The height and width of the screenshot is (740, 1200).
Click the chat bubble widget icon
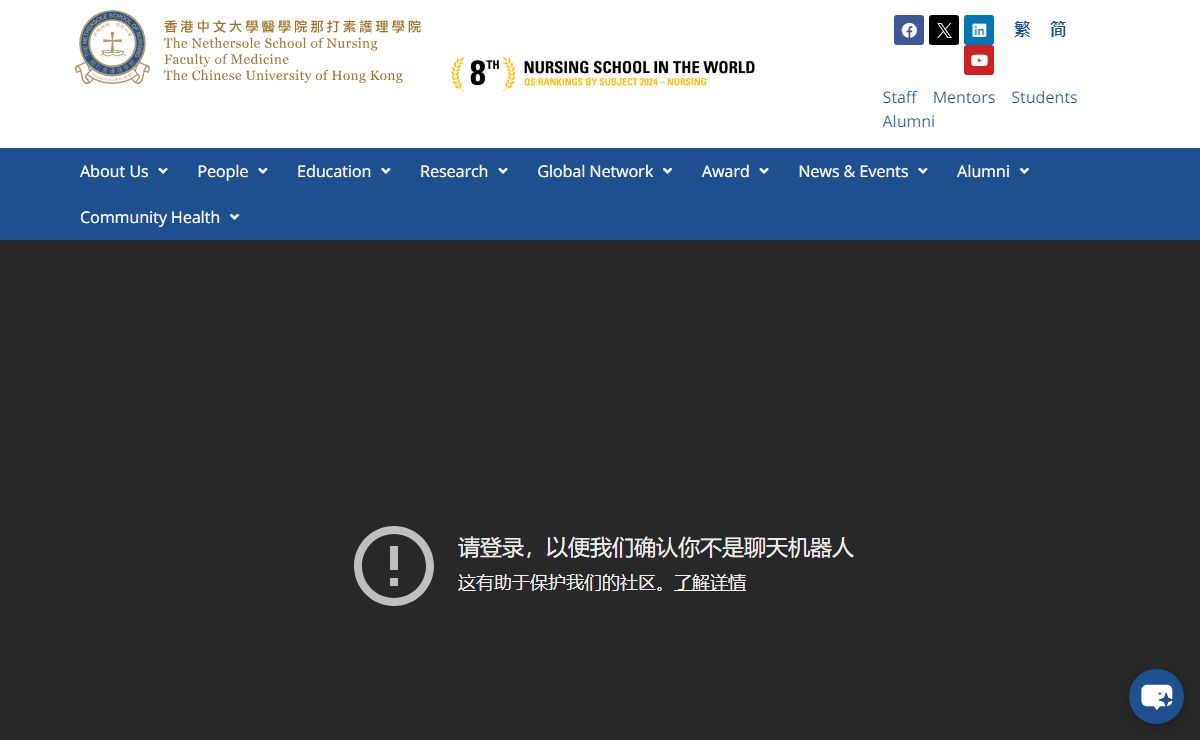tap(1156, 696)
